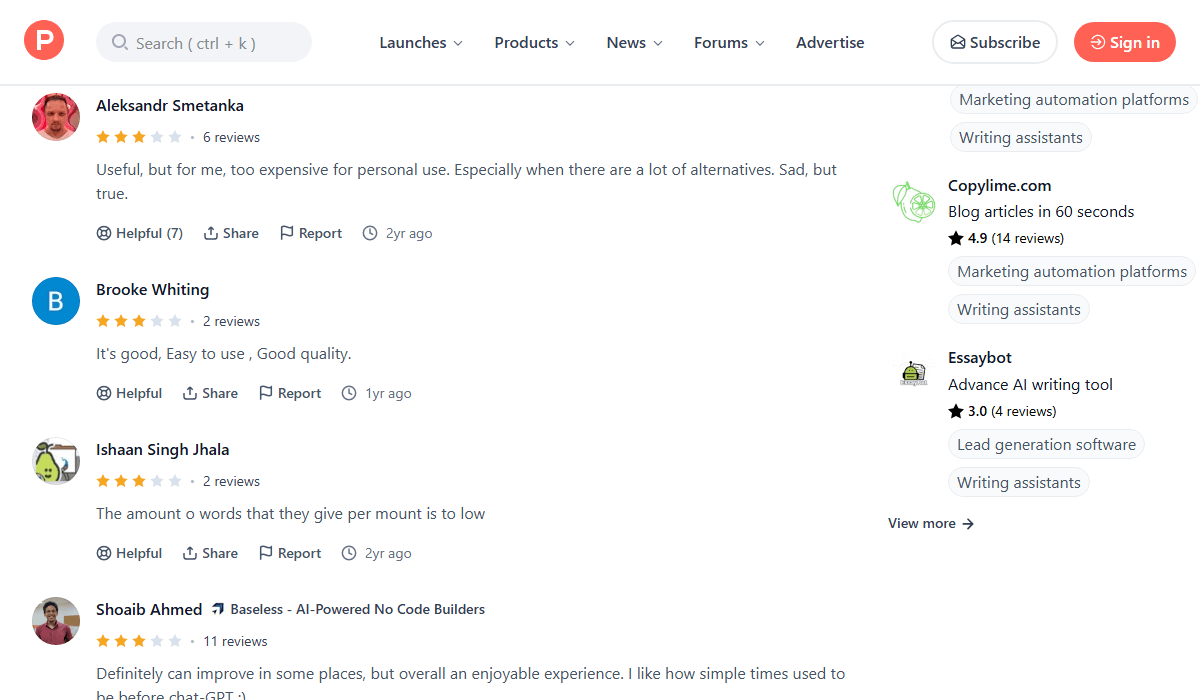Image resolution: width=1200 pixels, height=700 pixels.
Task: Go to the Advertise page
Action: pyautogui.click(x=830, y=43)
